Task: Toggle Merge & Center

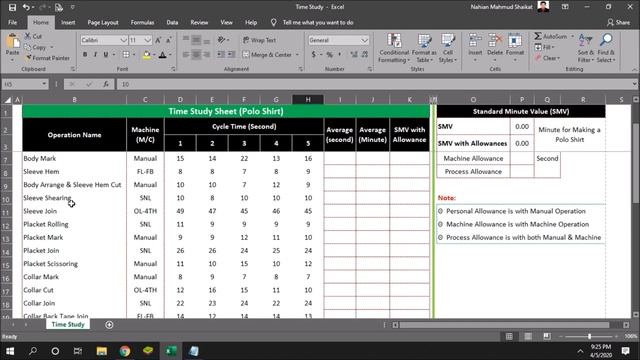Action: point(268,54)
